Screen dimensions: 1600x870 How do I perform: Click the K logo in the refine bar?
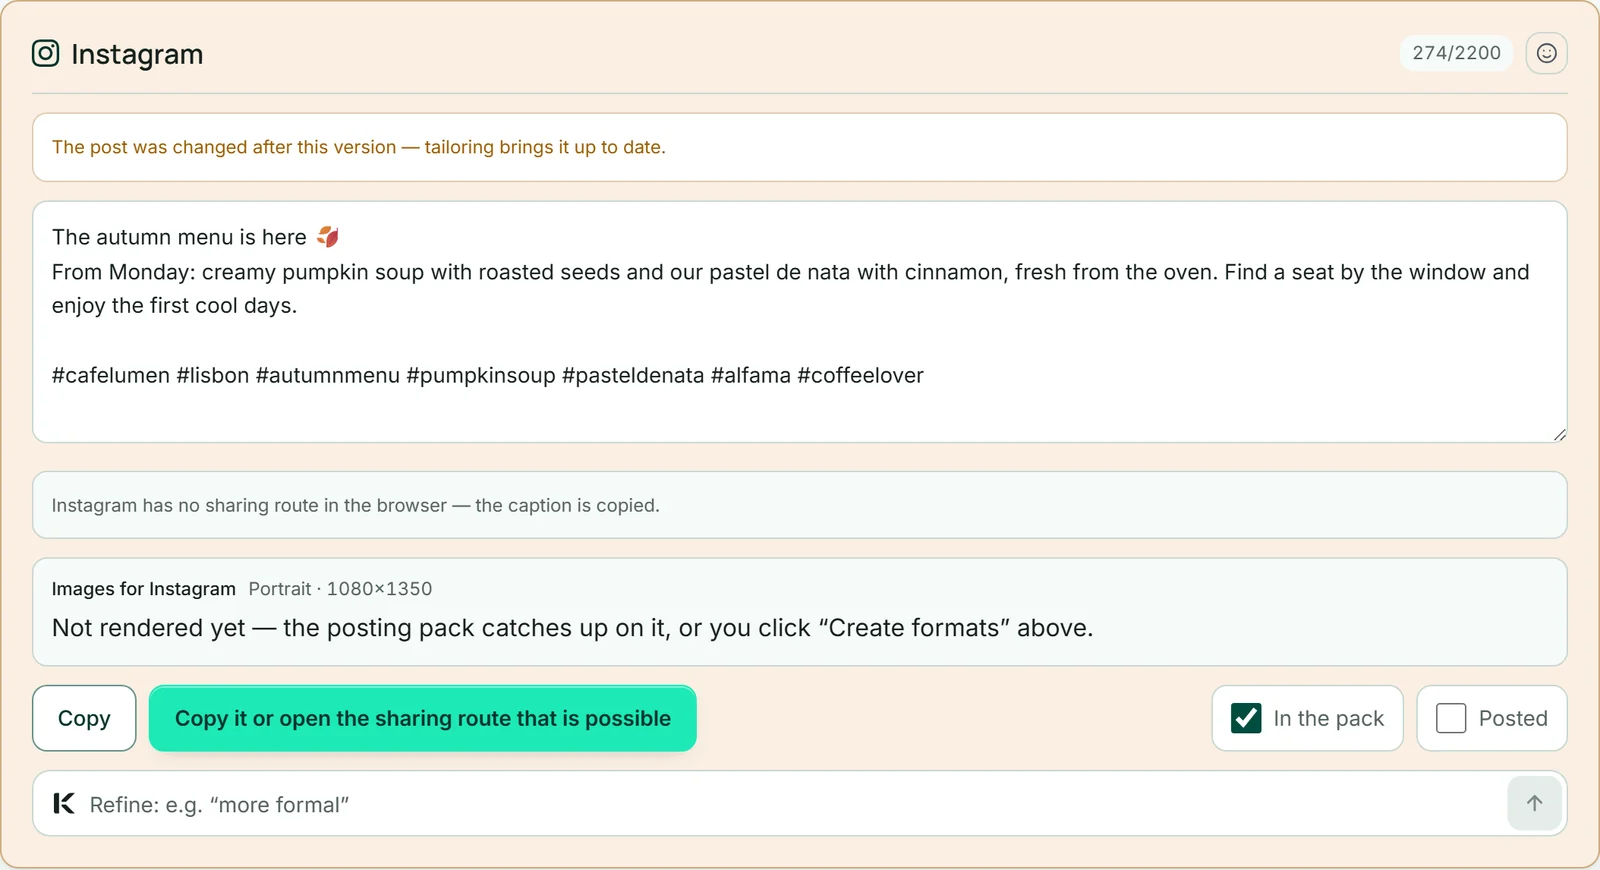[x=64, y=803]
